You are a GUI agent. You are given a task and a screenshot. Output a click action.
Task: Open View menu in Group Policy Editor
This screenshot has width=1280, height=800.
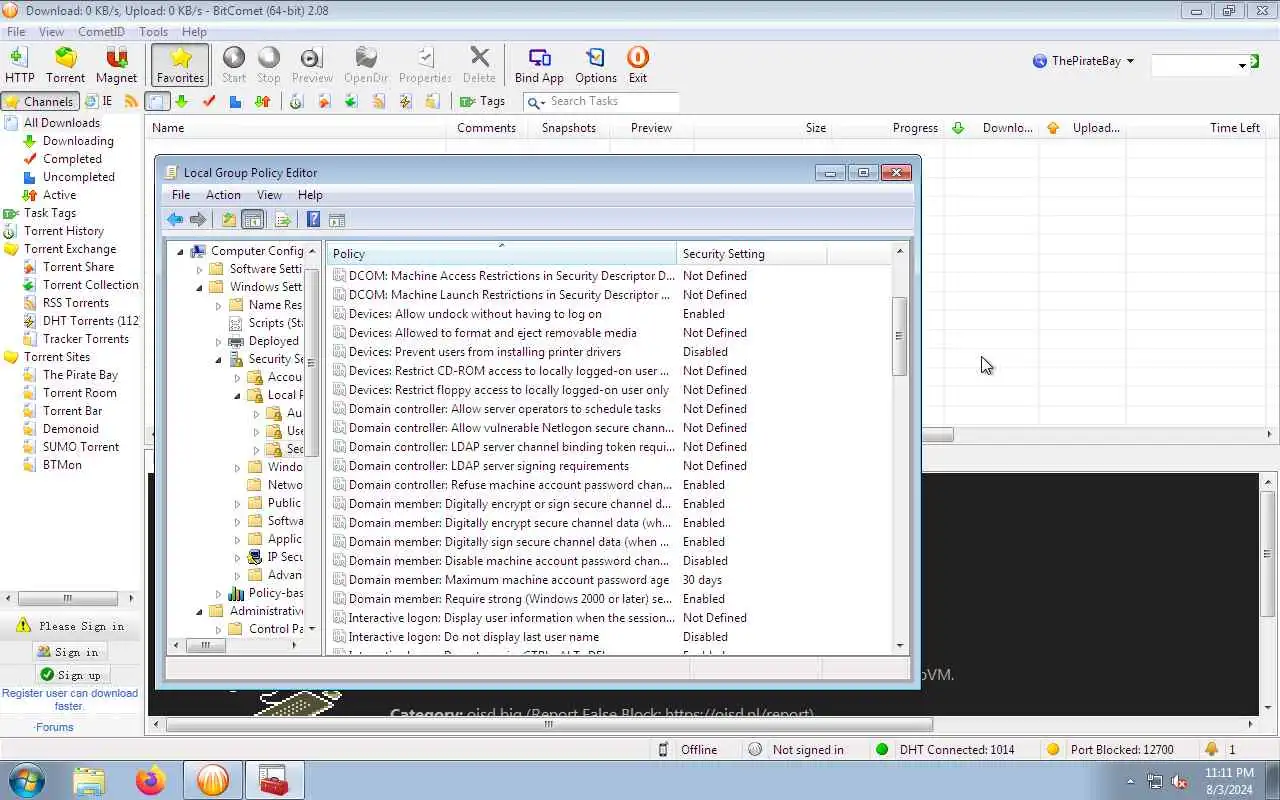269,195
